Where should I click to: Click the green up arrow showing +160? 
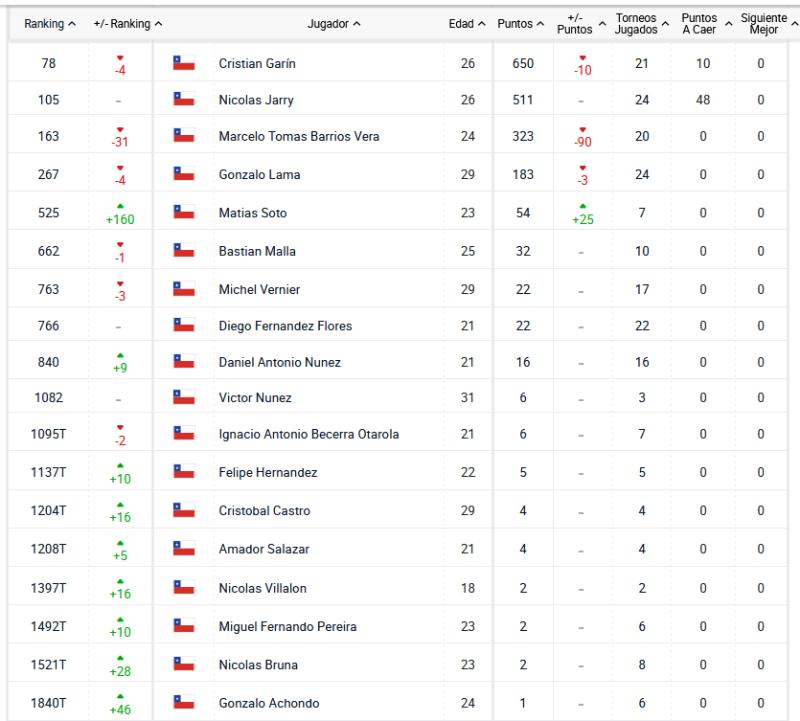click(120, 213)
